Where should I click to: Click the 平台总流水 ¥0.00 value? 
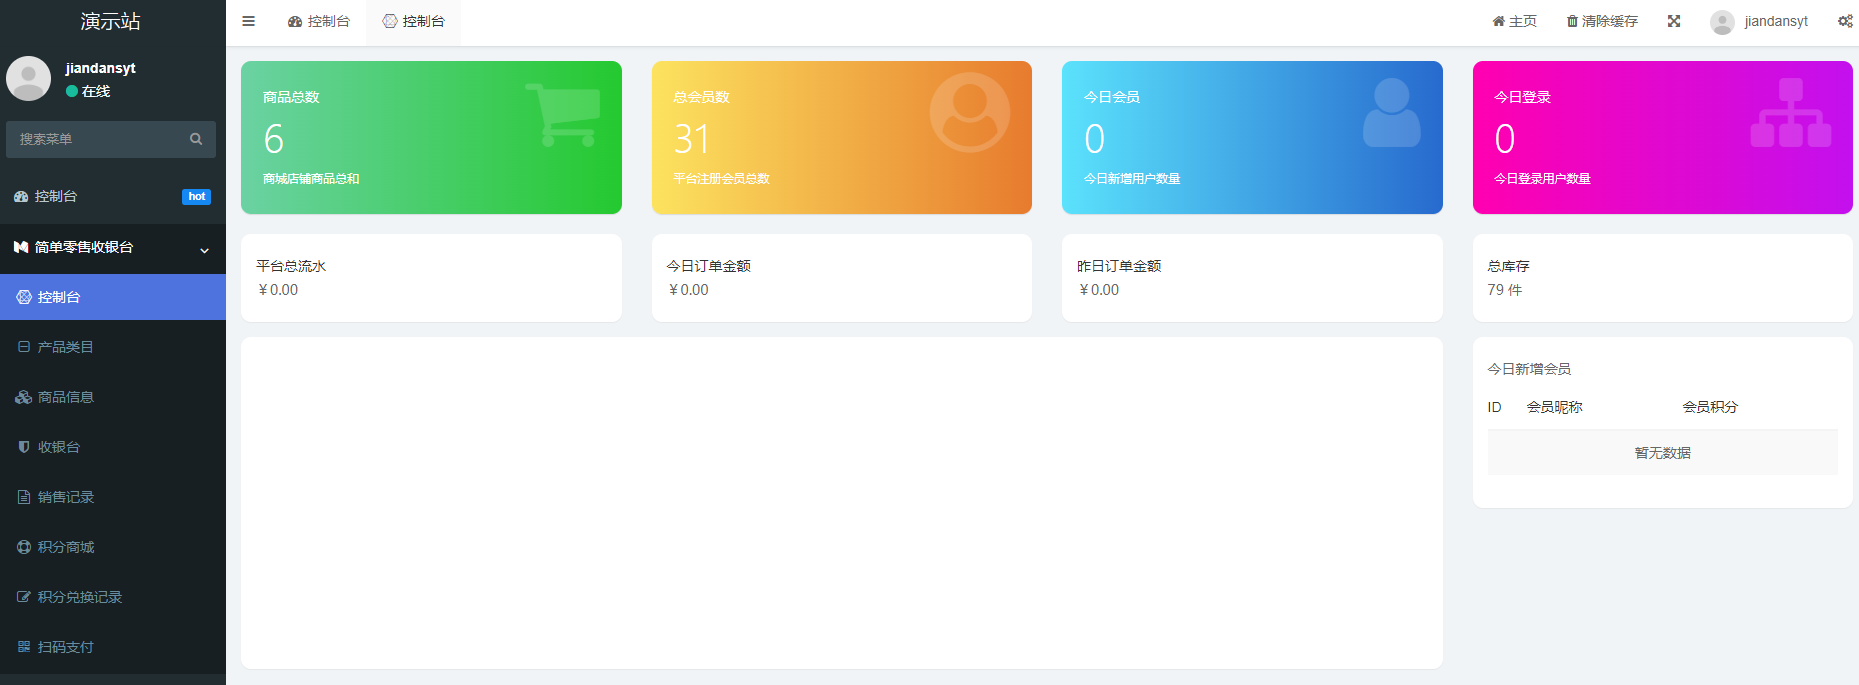278,290
